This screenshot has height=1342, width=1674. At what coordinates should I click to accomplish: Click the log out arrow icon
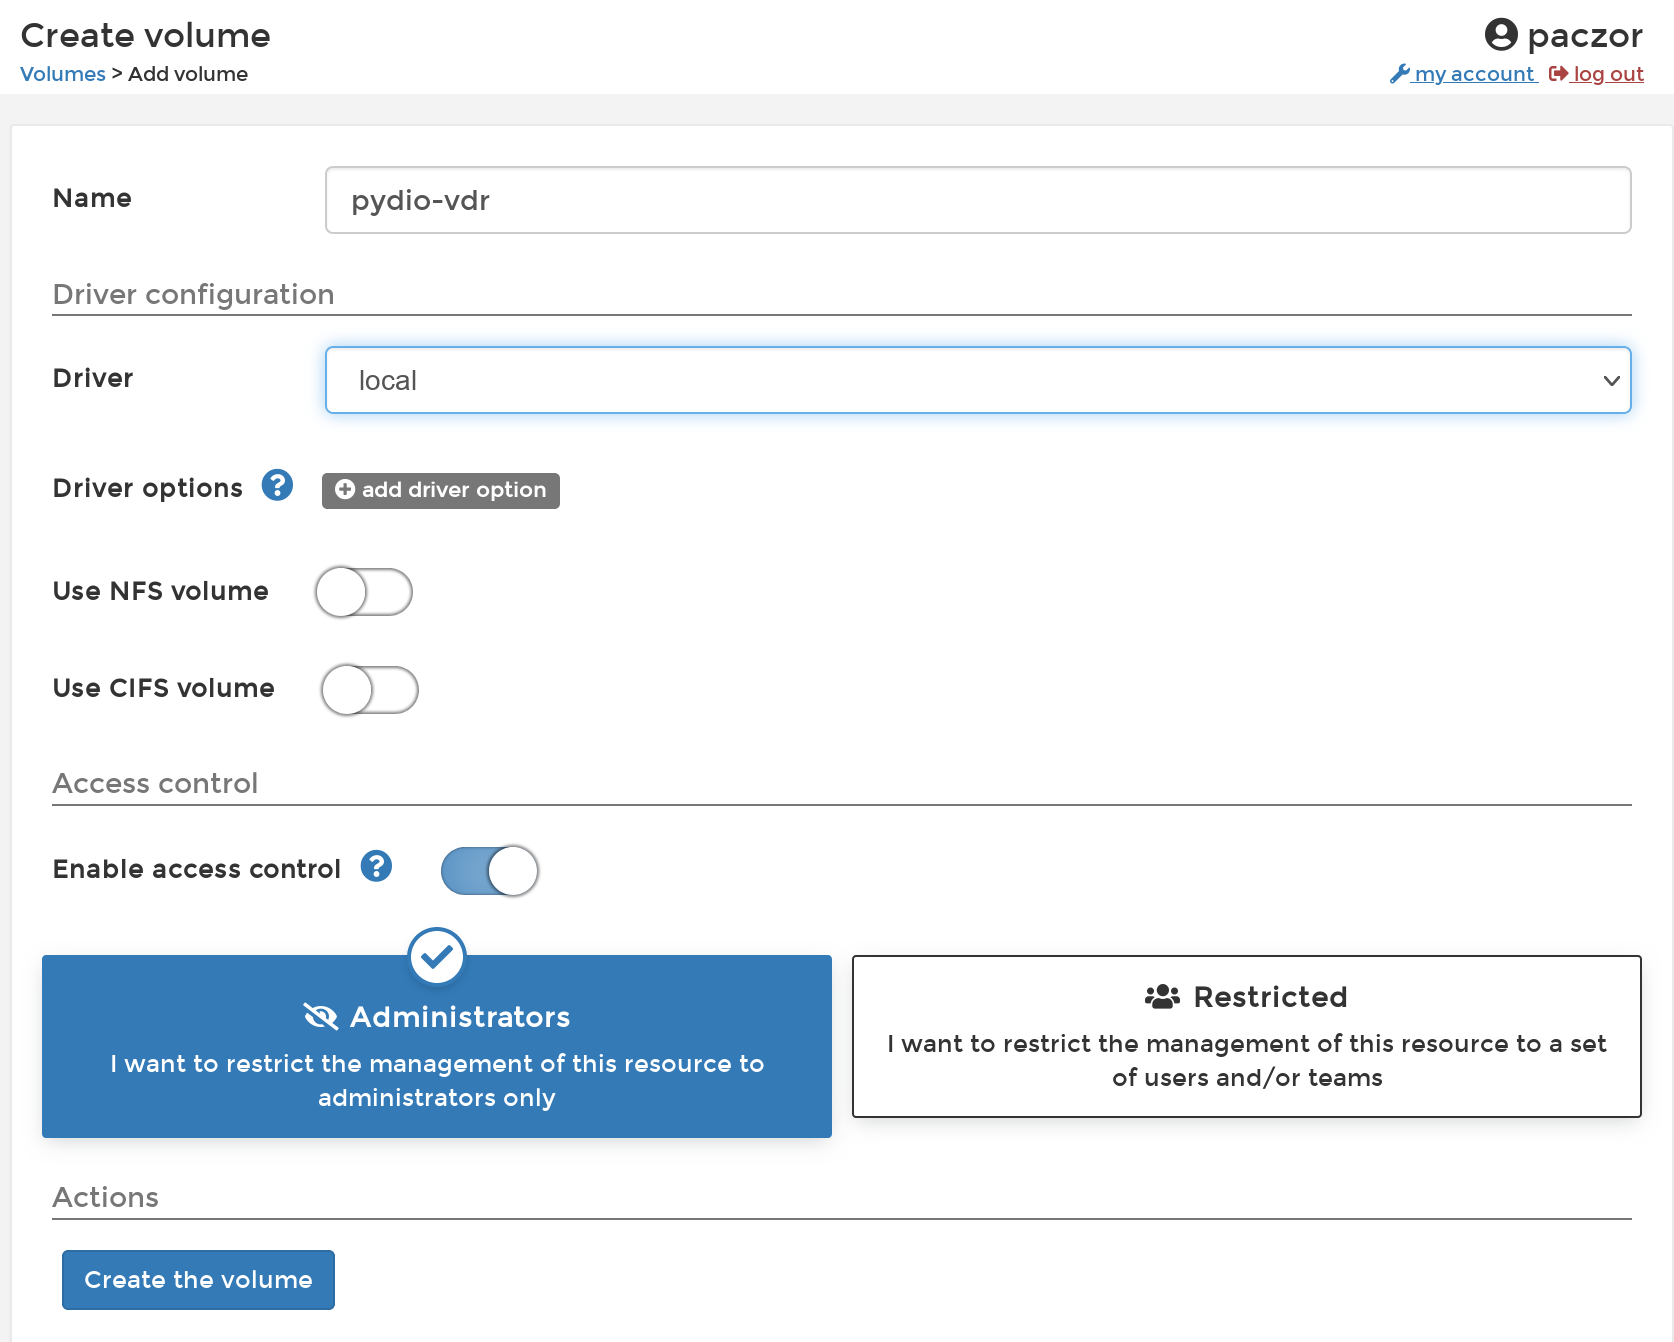pyautogui.click(x=1558, y=74)
